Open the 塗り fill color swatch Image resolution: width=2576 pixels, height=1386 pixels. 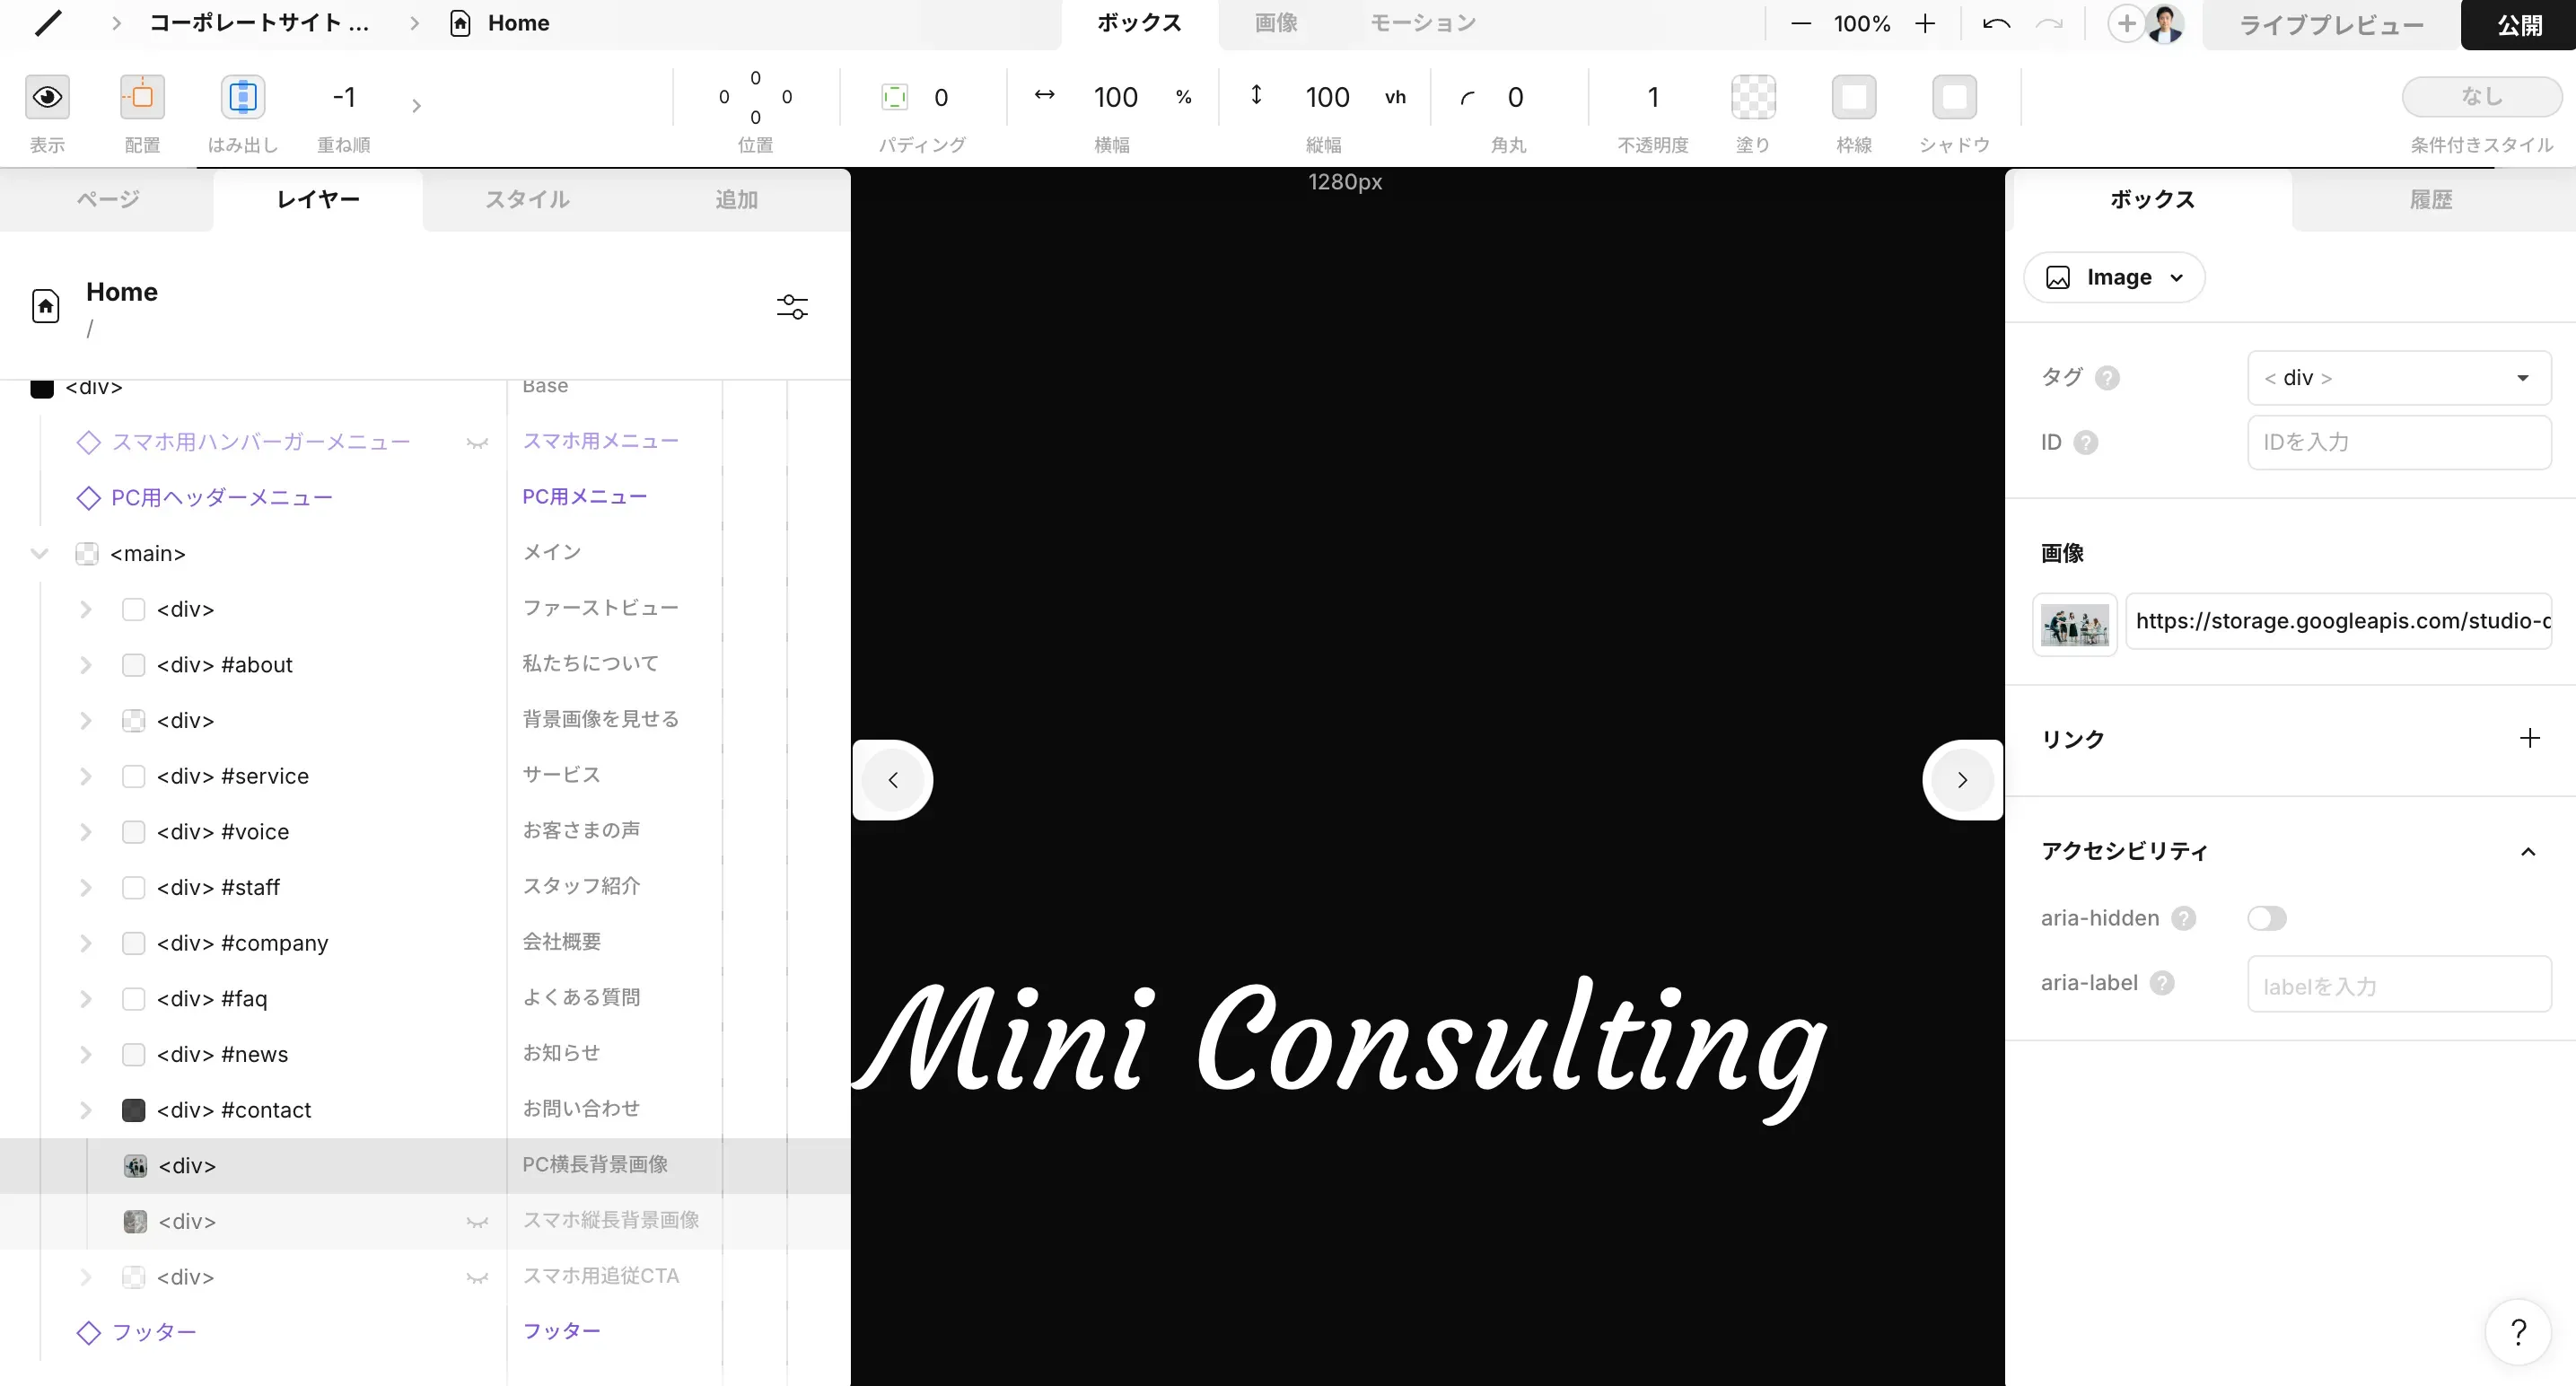click(1753, 97)
